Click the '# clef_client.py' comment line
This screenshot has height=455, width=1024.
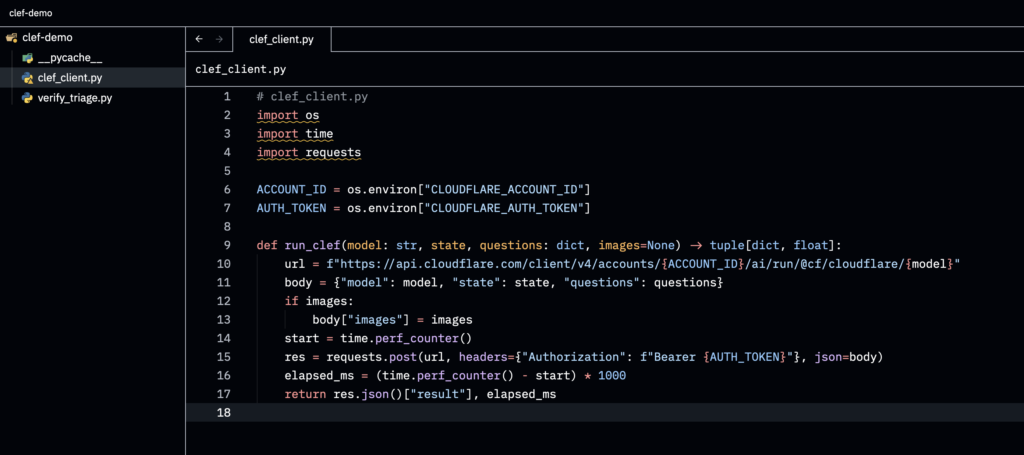coord(312,97)
